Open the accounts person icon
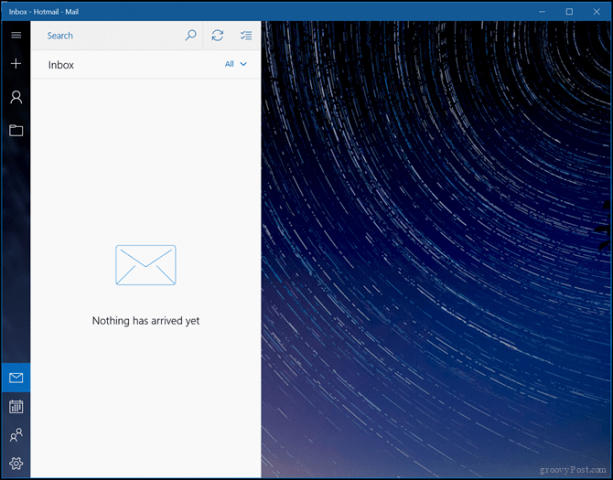 16,97
